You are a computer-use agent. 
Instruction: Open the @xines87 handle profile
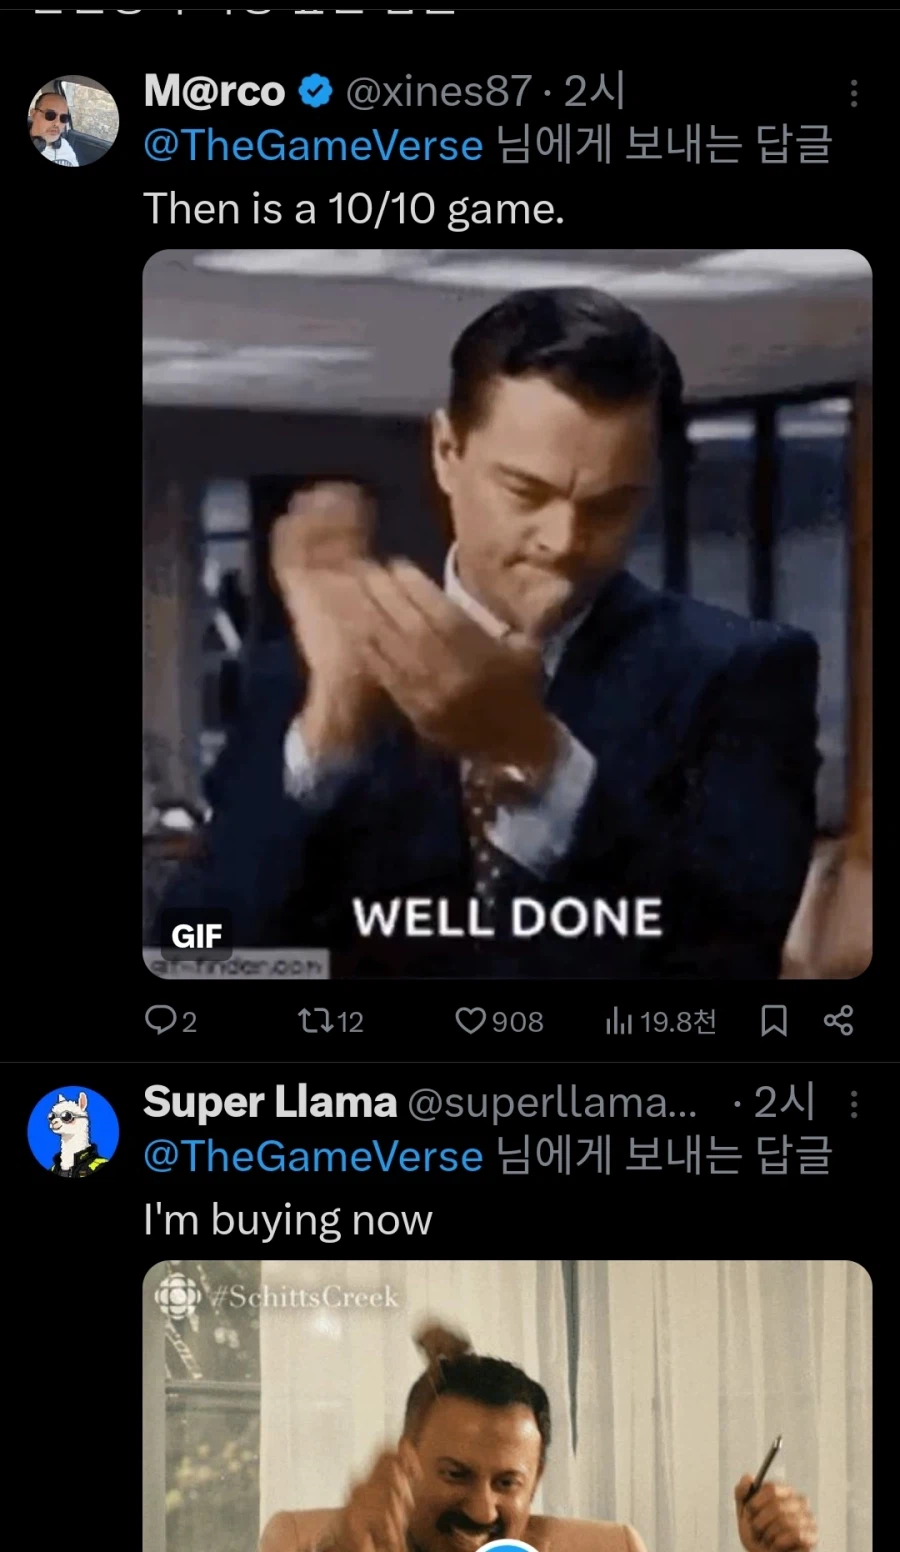pyautogui.click(x=438, y=92)
